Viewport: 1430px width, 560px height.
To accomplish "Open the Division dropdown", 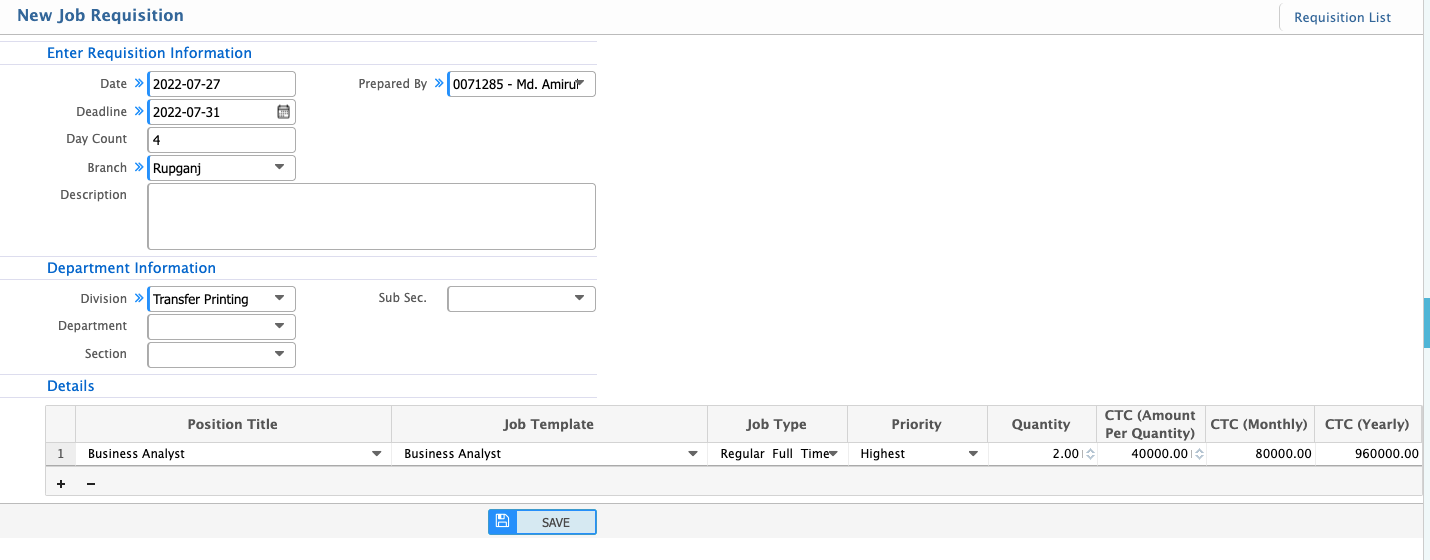I will (279, 299).
